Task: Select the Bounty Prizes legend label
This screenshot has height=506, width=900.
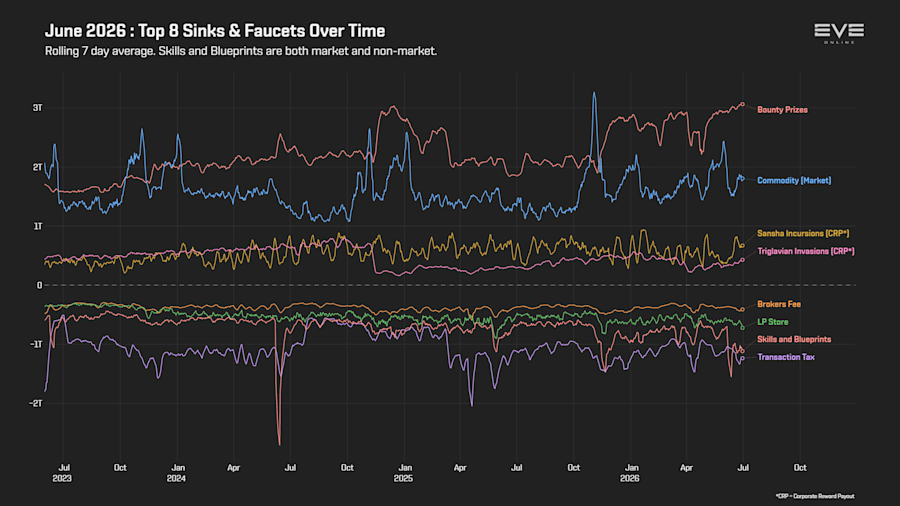Action: pos(782,110)
